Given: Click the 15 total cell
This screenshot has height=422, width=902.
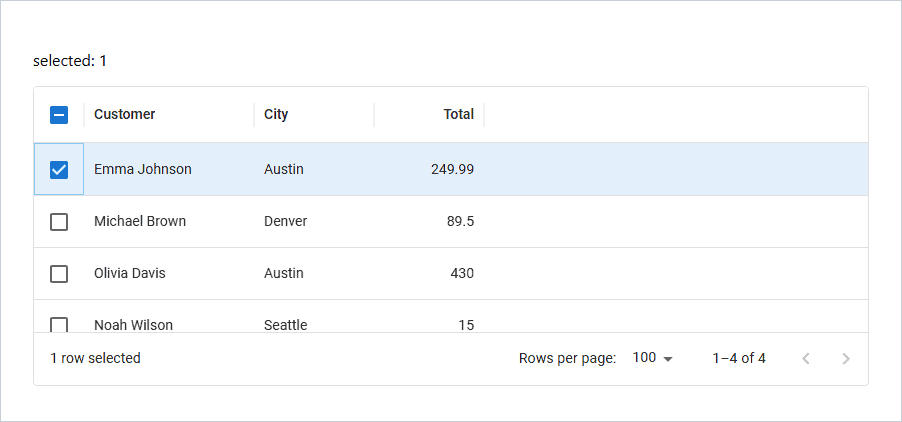Looking at the screenshot, I should pyautogui.click(x=429, y=316).
